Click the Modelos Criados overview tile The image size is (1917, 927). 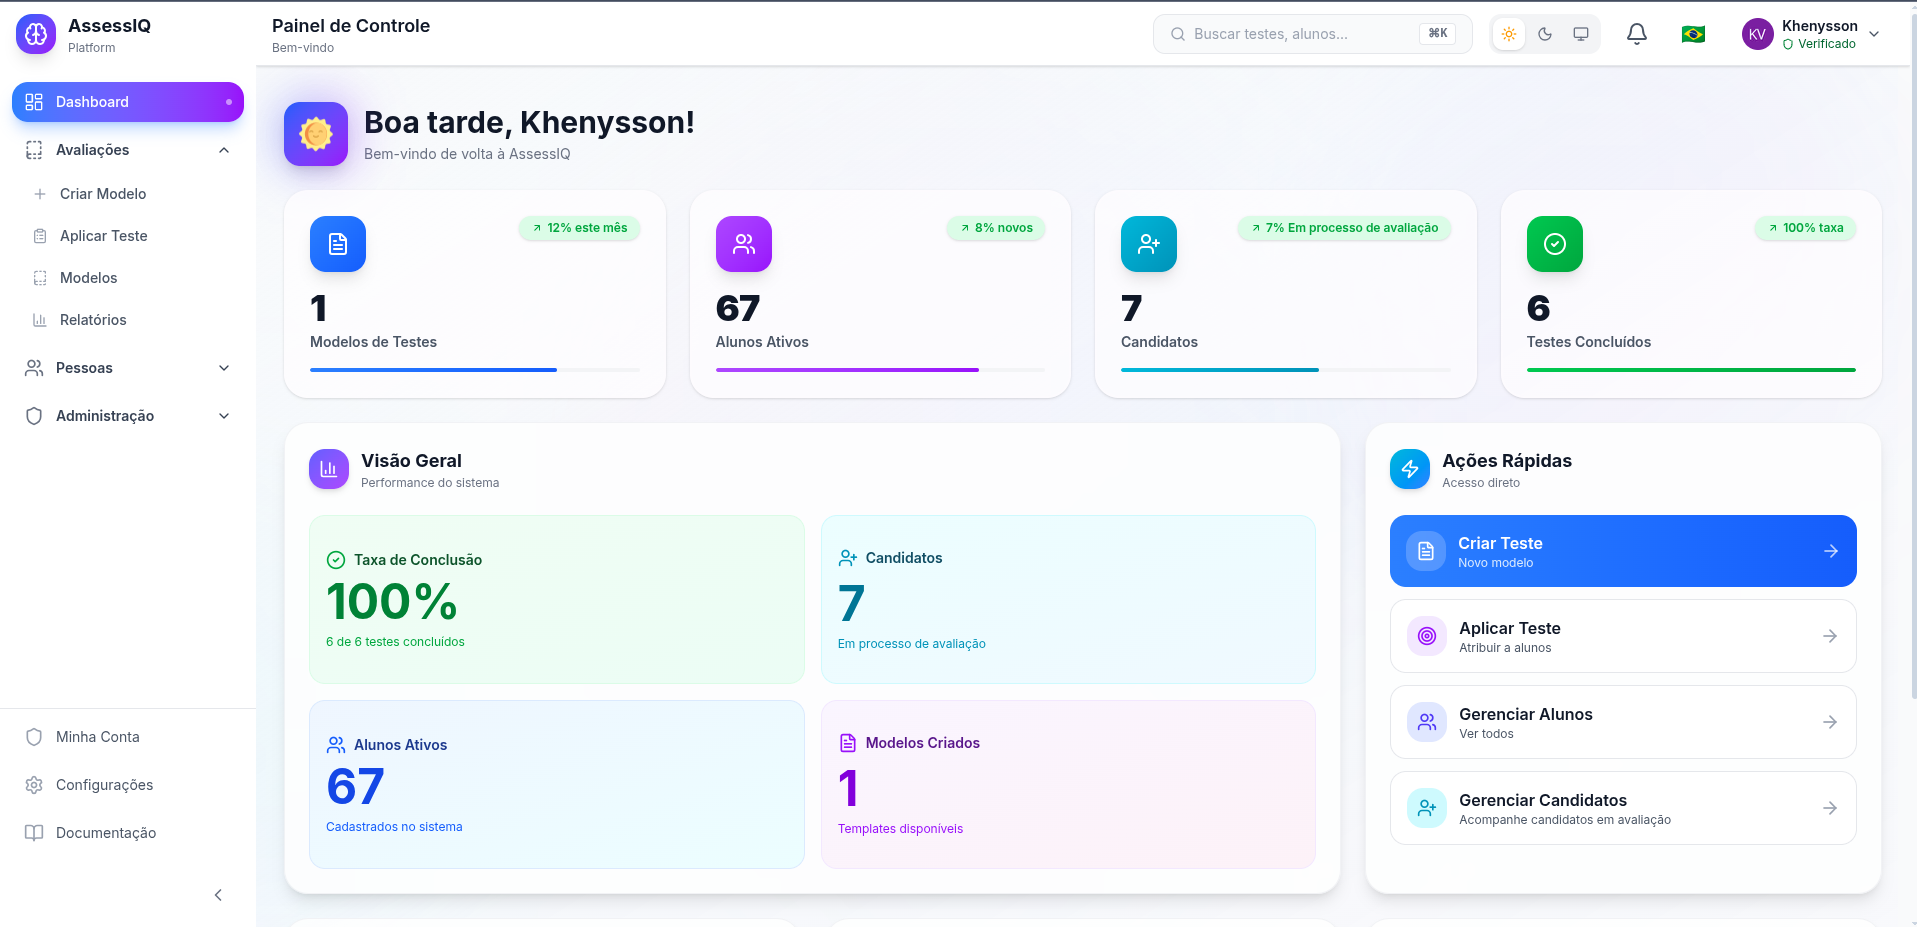click(1068, 784)
